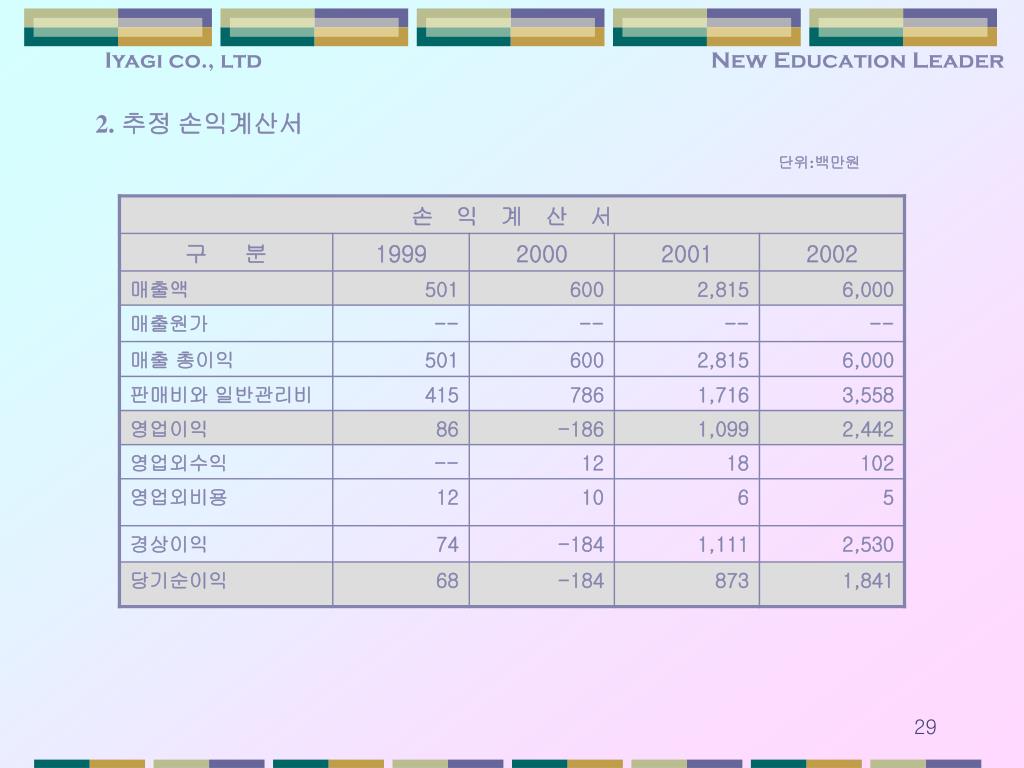
Task: Click the '매출원가' row label
Action: pos(169,323)
